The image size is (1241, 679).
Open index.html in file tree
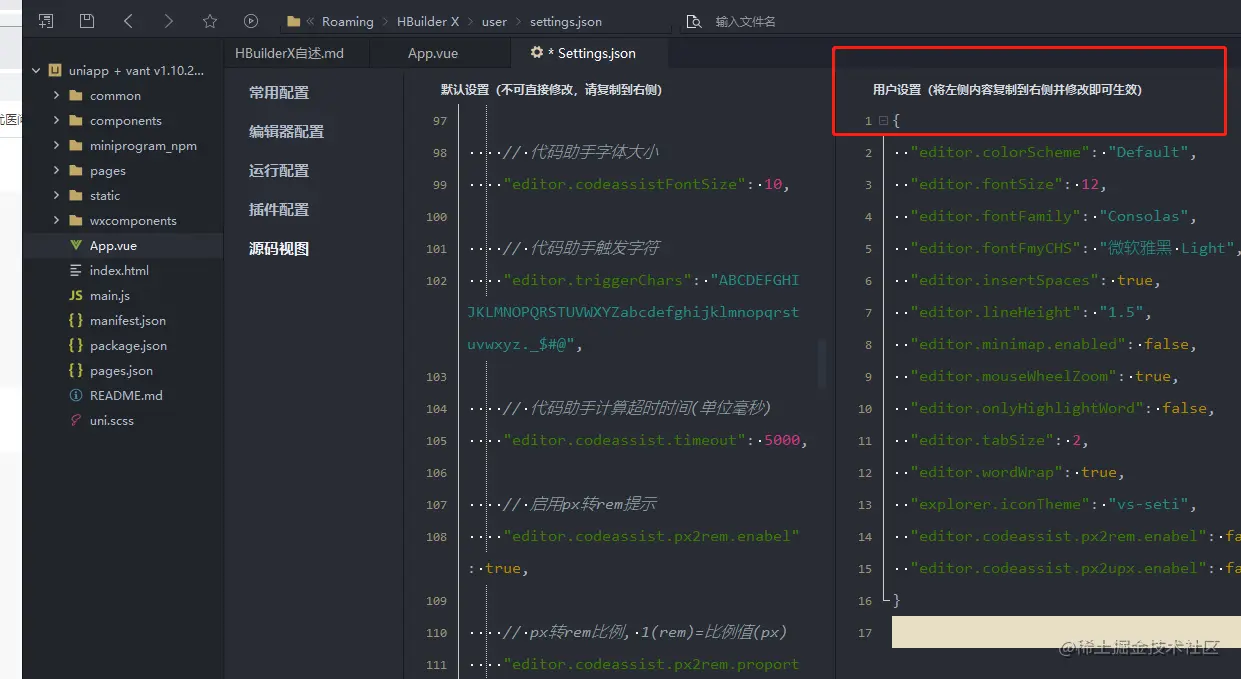(x=119, y=271)
